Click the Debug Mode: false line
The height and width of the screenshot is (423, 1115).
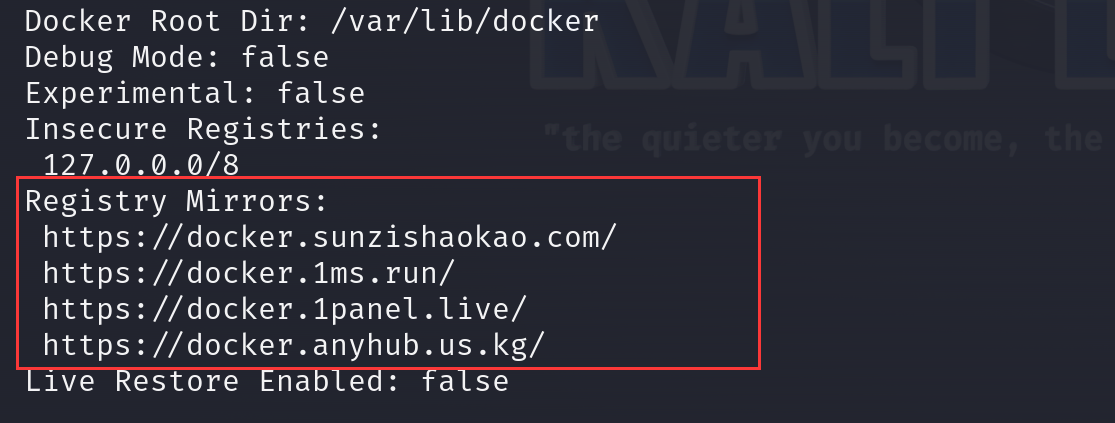pos(177,57)
